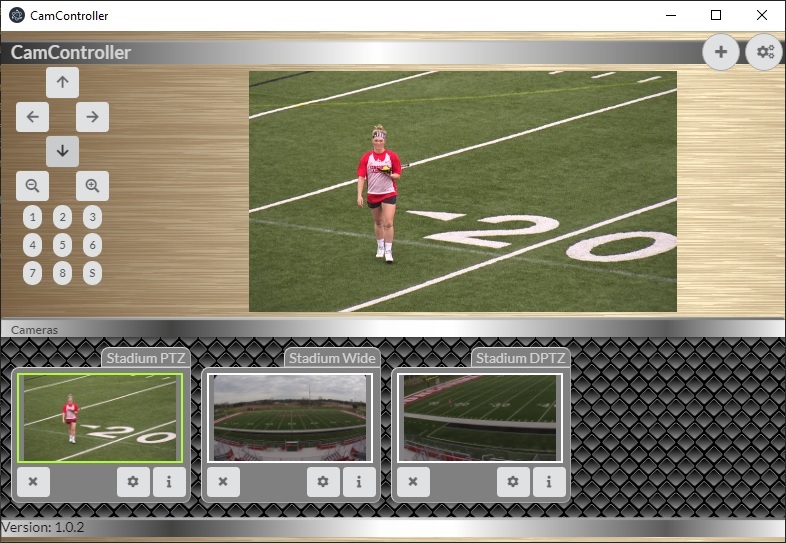Add a new camera with the plus button
Screen dimensions: 786x543
point(721,52)
